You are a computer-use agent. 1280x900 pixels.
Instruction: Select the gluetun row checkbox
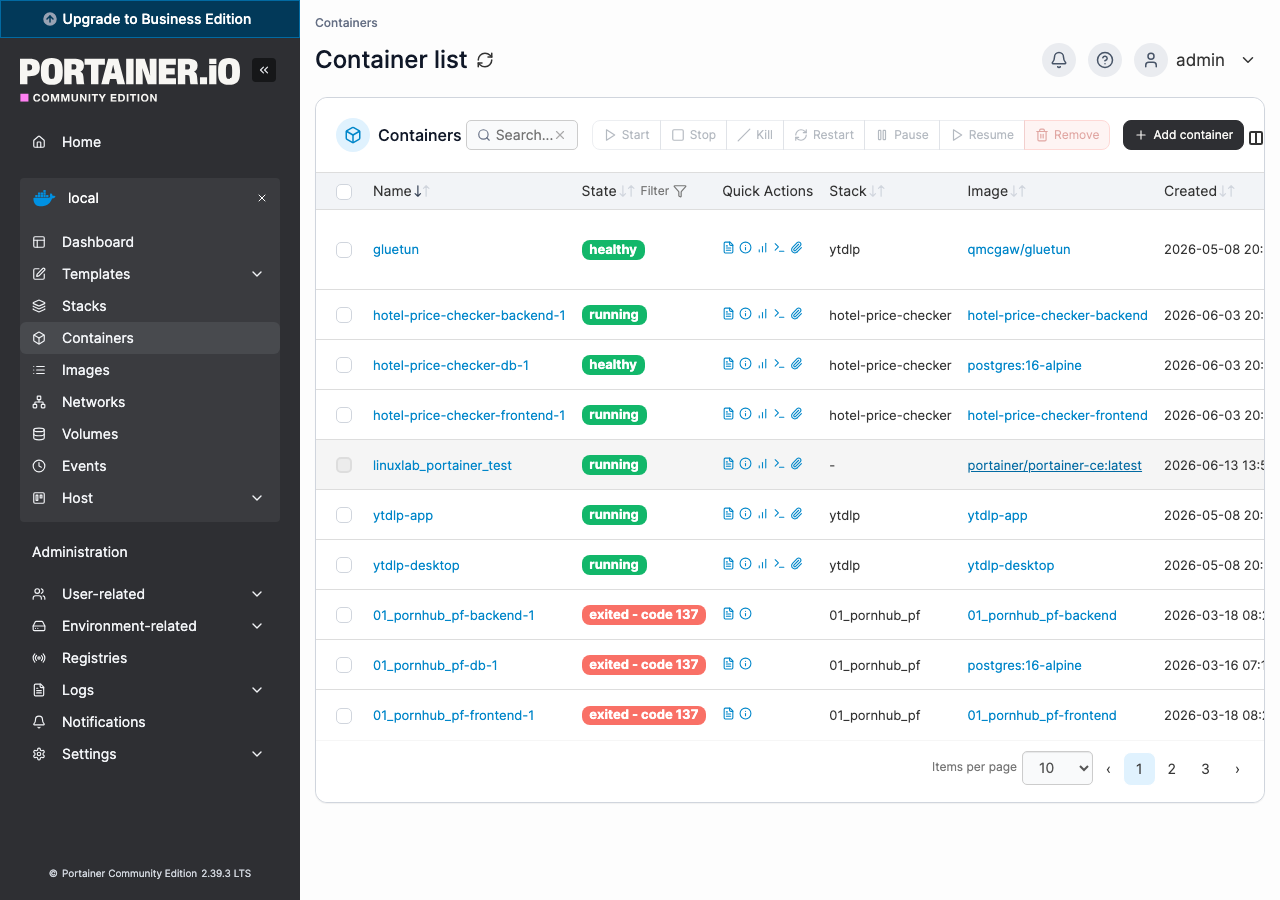pos(344,250)
